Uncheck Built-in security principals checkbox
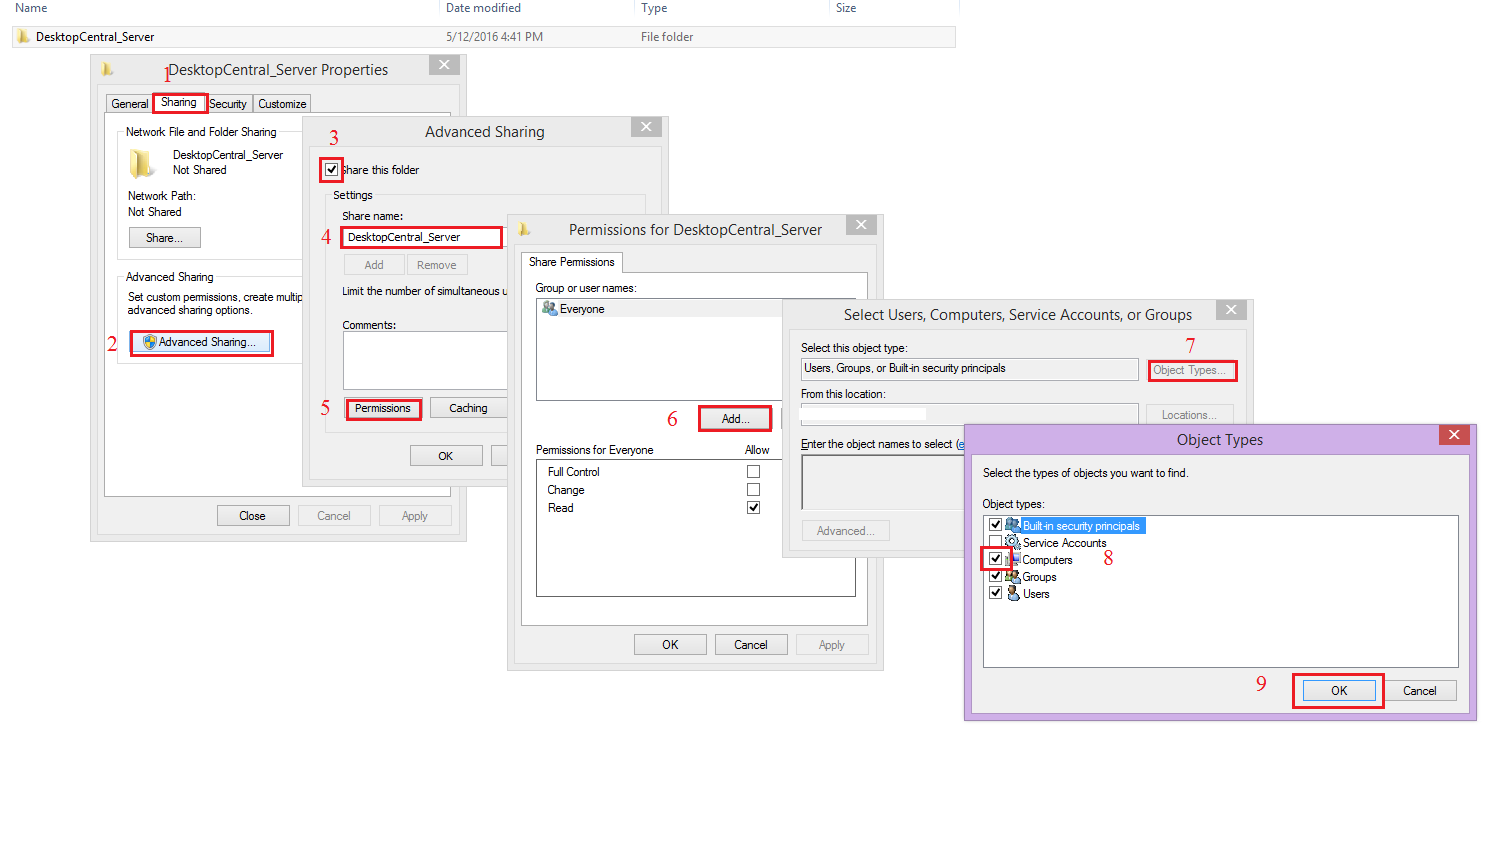 pos(995,525)
